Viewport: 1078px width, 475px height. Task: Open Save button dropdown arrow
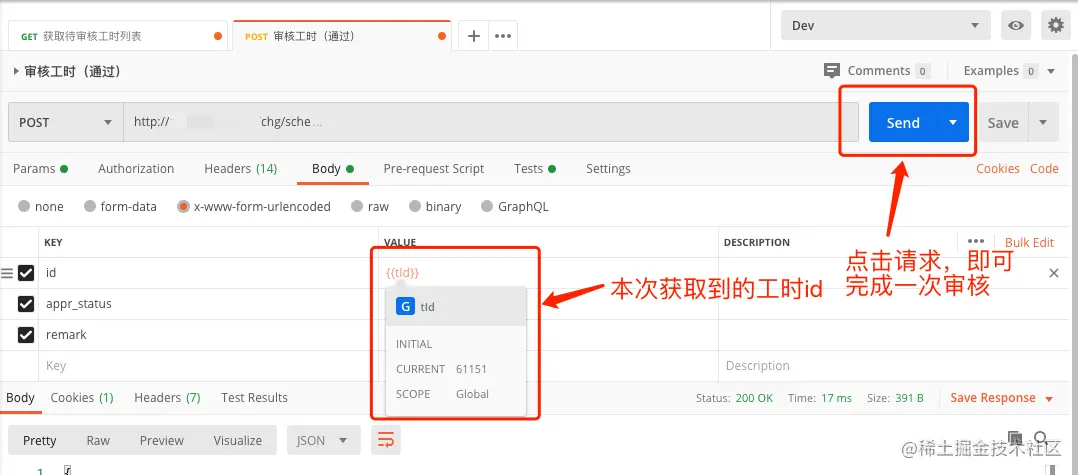(x=1043, y=122)
